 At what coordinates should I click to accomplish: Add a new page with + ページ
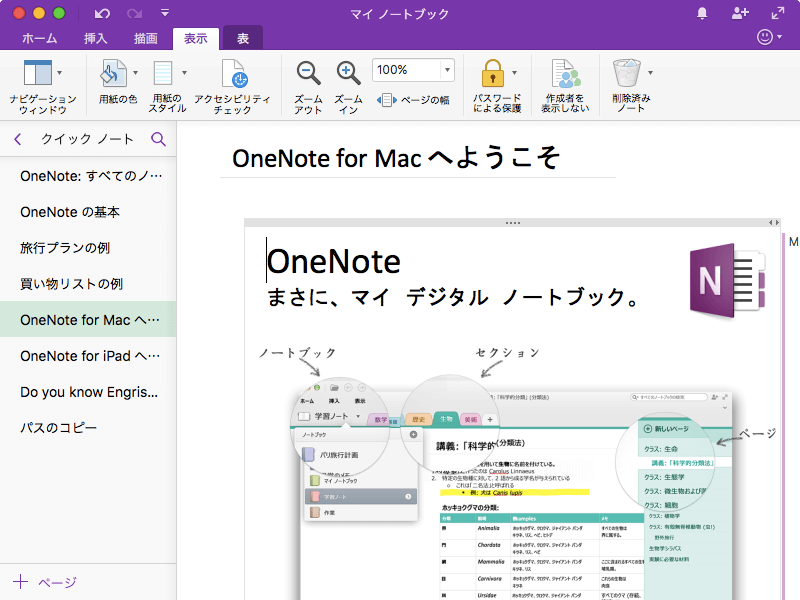click(44, 582)
